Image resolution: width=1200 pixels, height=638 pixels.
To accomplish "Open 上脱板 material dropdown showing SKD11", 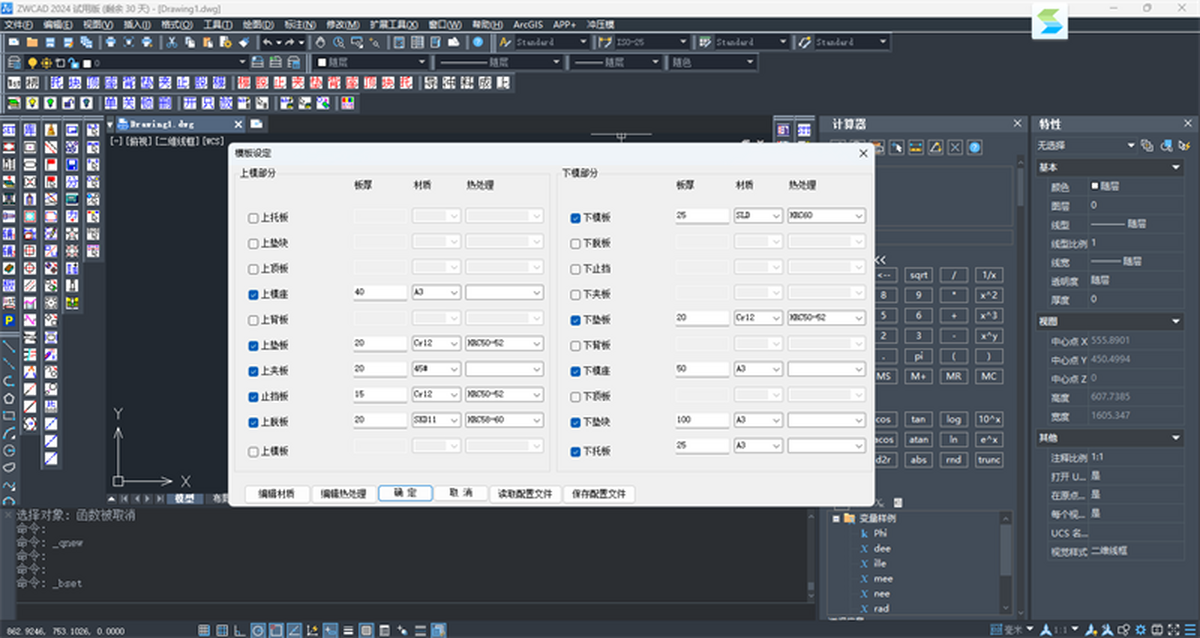I will pos(436,420).
